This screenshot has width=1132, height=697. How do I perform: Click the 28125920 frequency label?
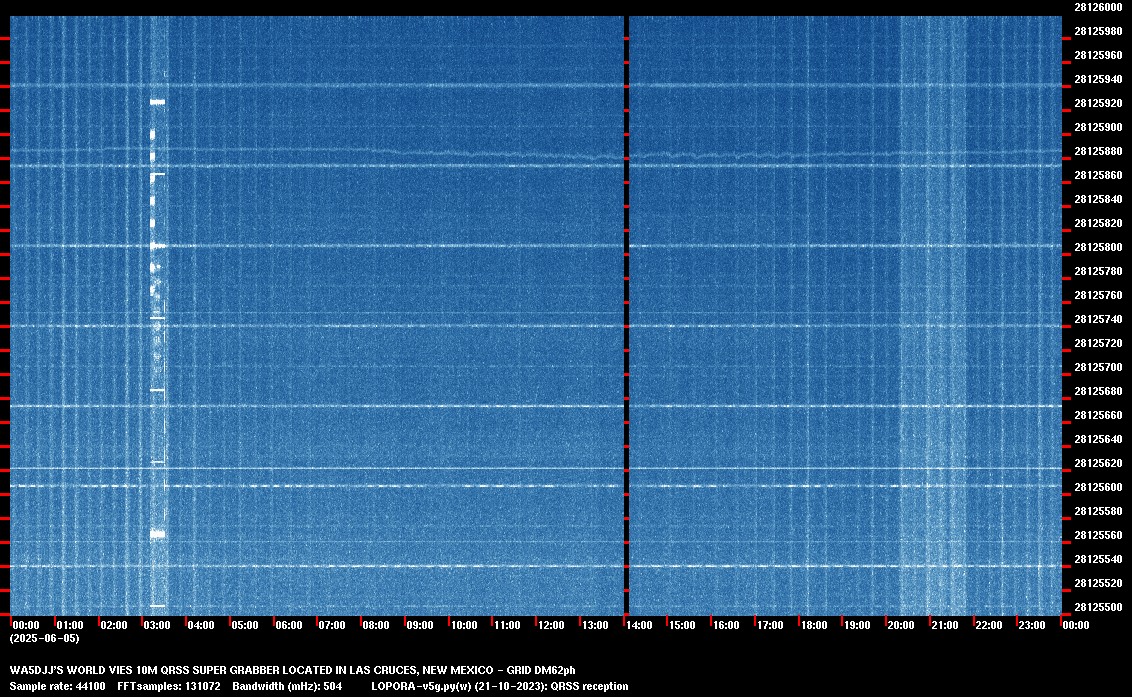(1098, 103)
